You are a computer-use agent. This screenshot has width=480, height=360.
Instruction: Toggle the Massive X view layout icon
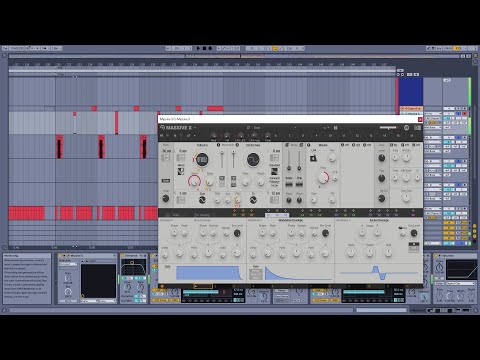click(417, 128)
